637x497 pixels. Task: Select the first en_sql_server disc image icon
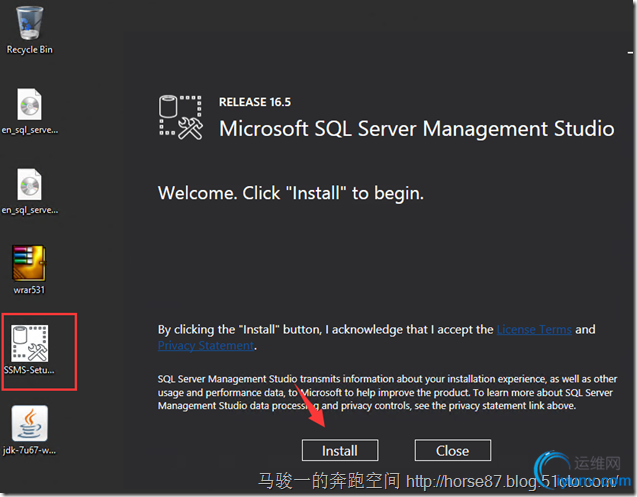[29, 106]
